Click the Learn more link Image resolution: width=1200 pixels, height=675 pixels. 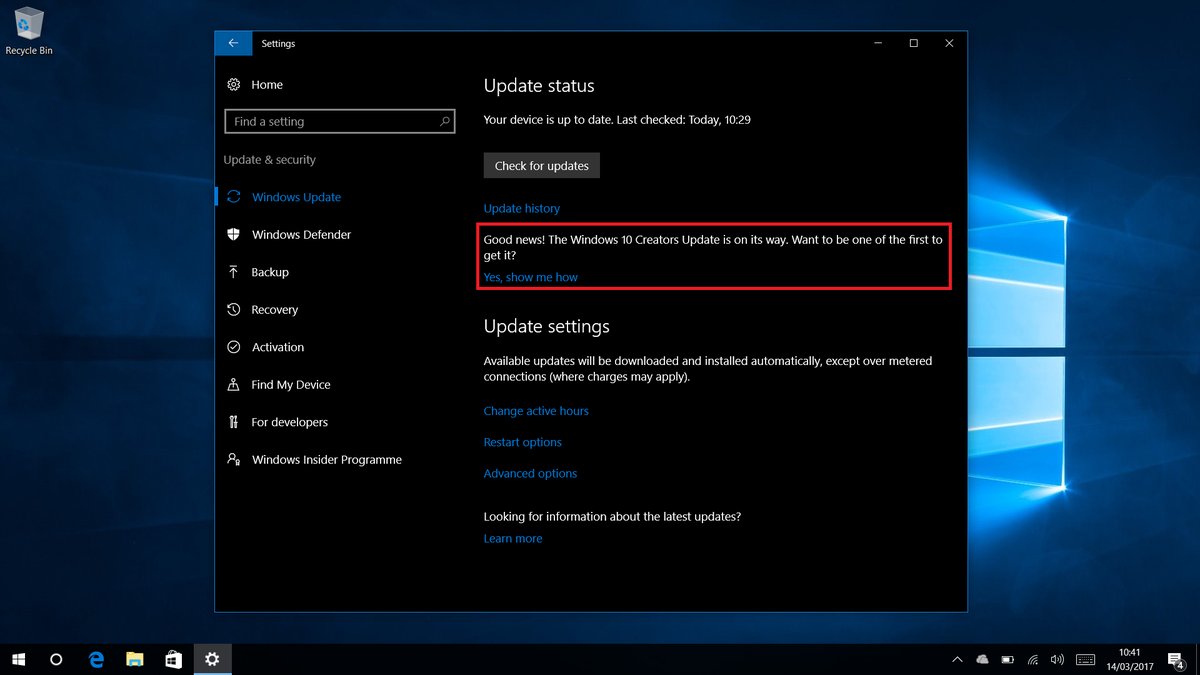tap(513, 538)
